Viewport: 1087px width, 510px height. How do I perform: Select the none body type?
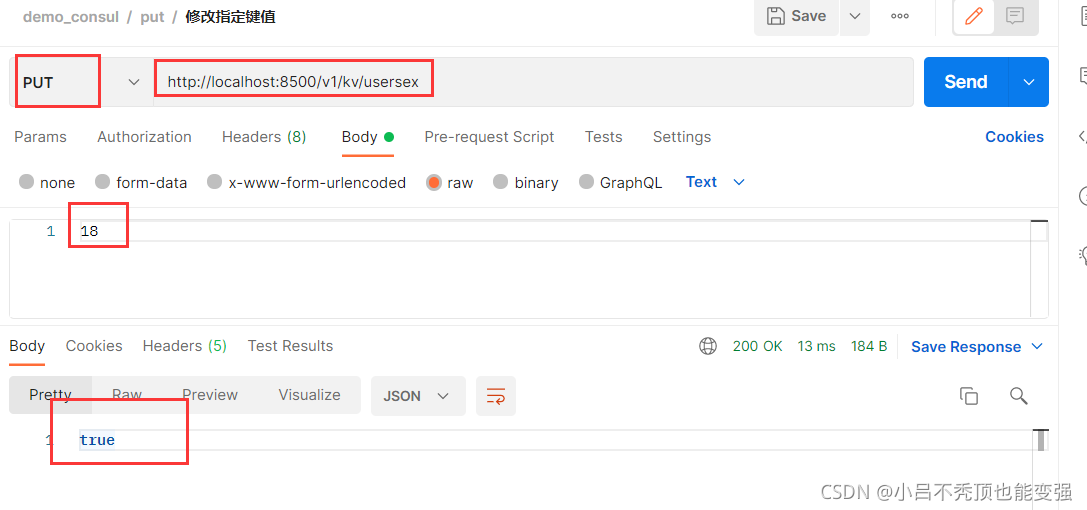(47, 182)
